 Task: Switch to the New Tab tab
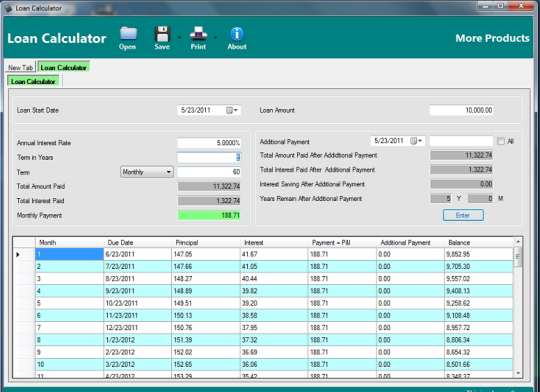click(x=20, y=68)
